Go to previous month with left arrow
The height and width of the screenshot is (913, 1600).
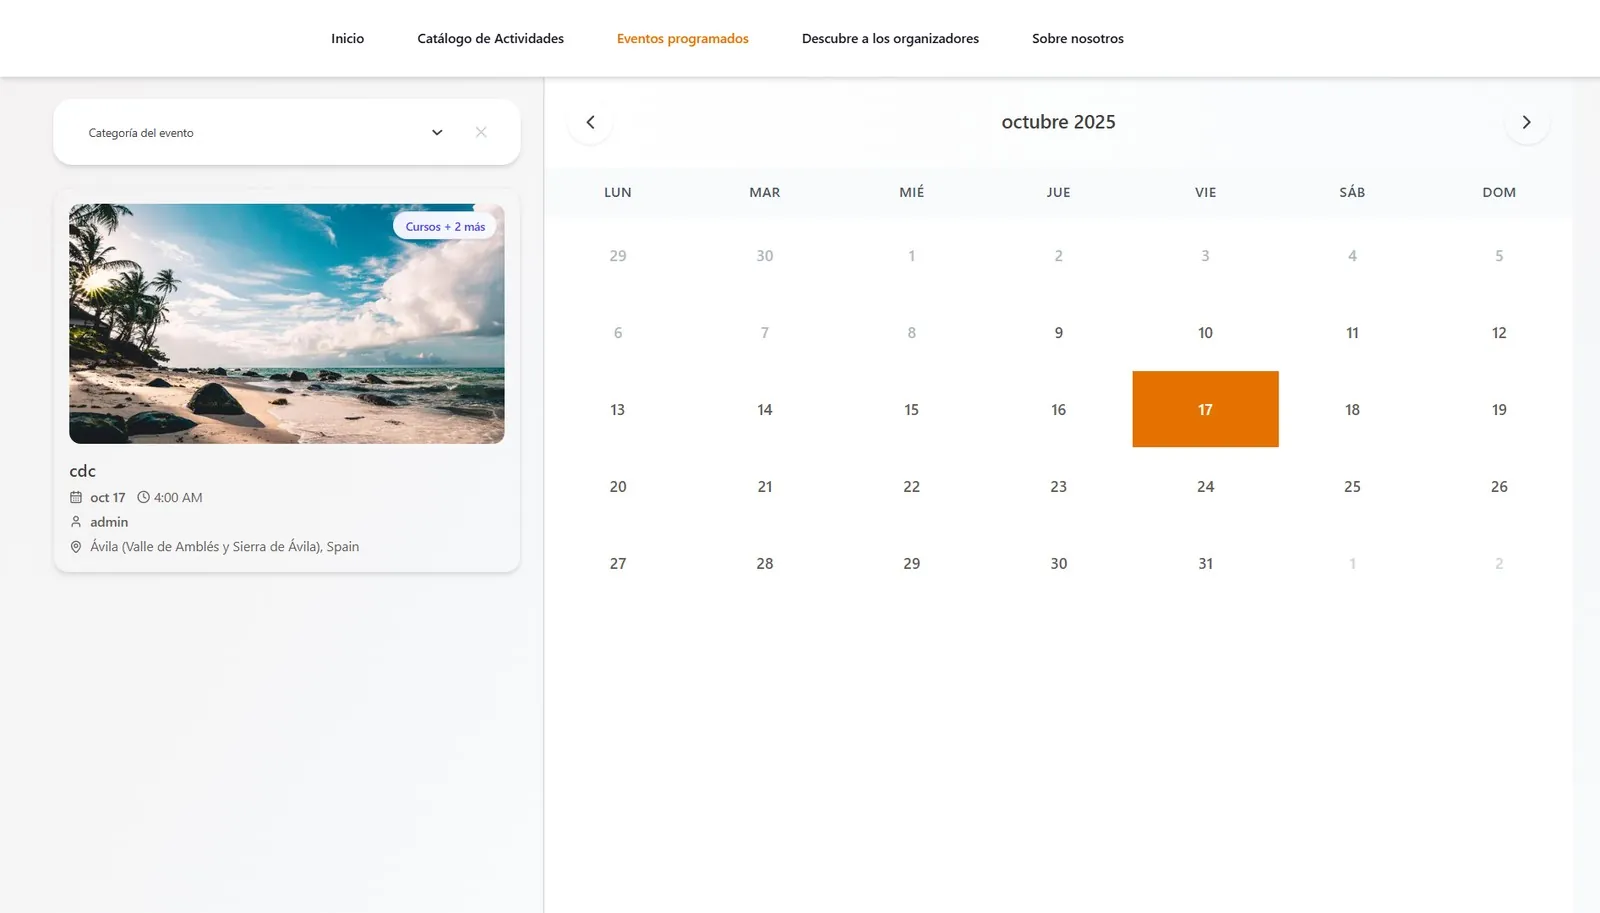click(590, 122)
